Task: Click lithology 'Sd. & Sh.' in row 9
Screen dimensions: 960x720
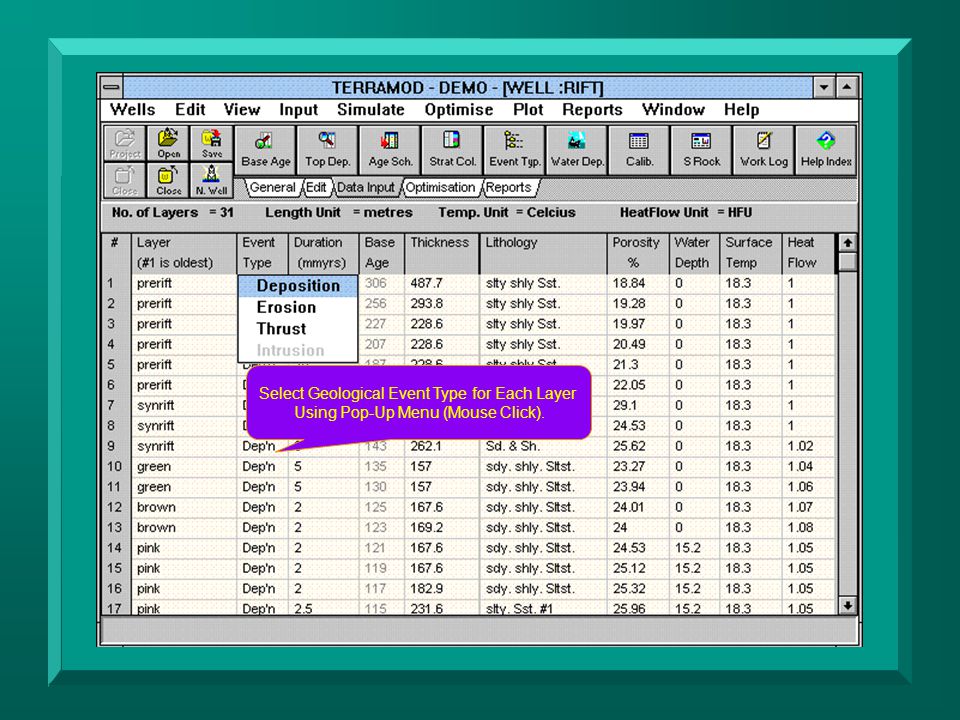Action: 513,446
